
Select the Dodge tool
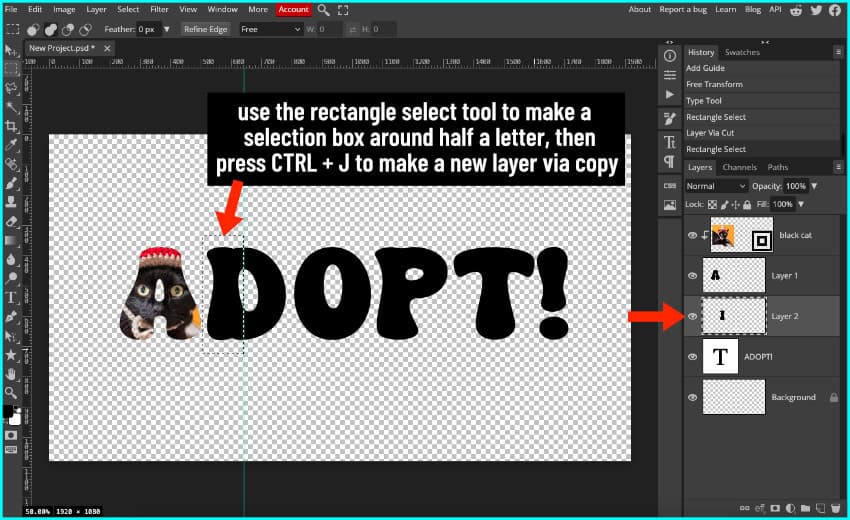(11, 278)
